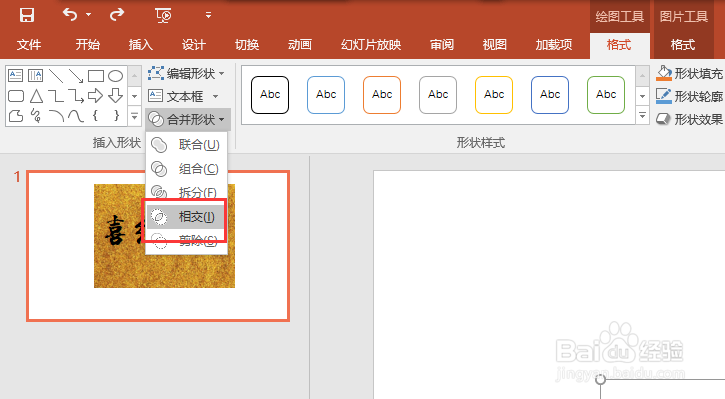Switch to the 设计 ribbon tab
725x399 pixels.
pos(193,44)
